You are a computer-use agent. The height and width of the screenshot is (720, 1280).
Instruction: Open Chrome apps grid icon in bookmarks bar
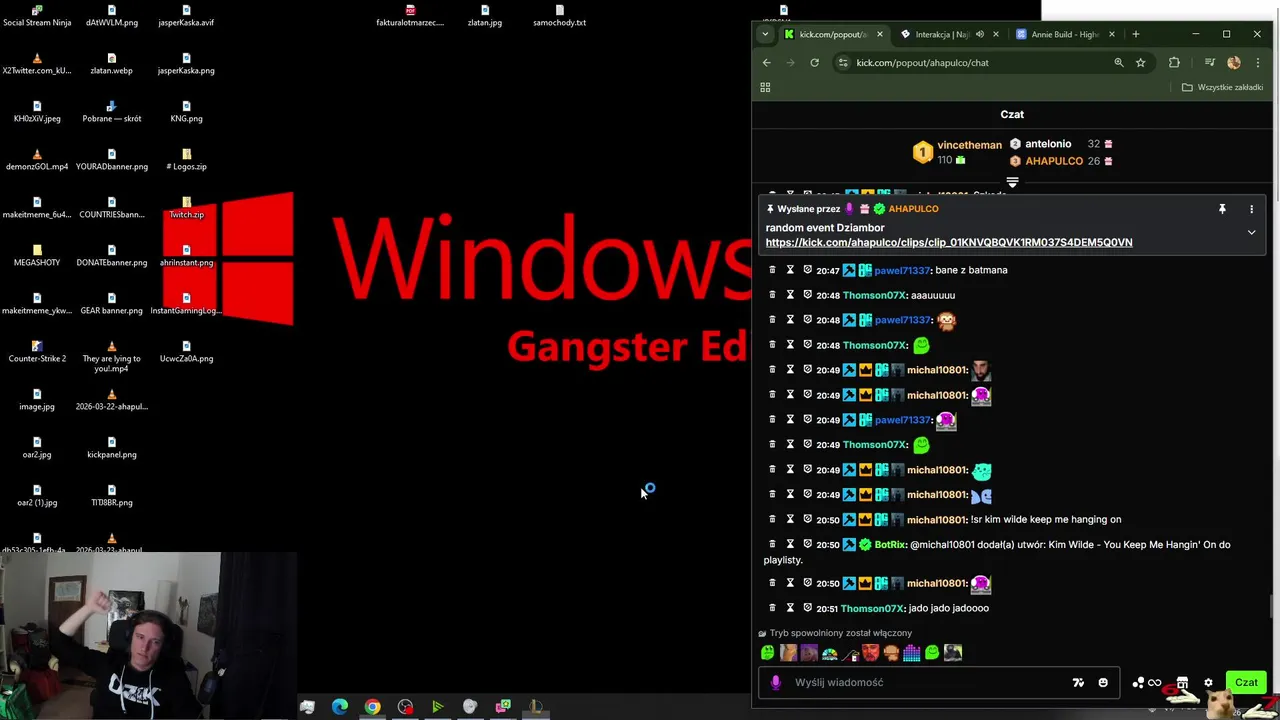tap(765, 87)
